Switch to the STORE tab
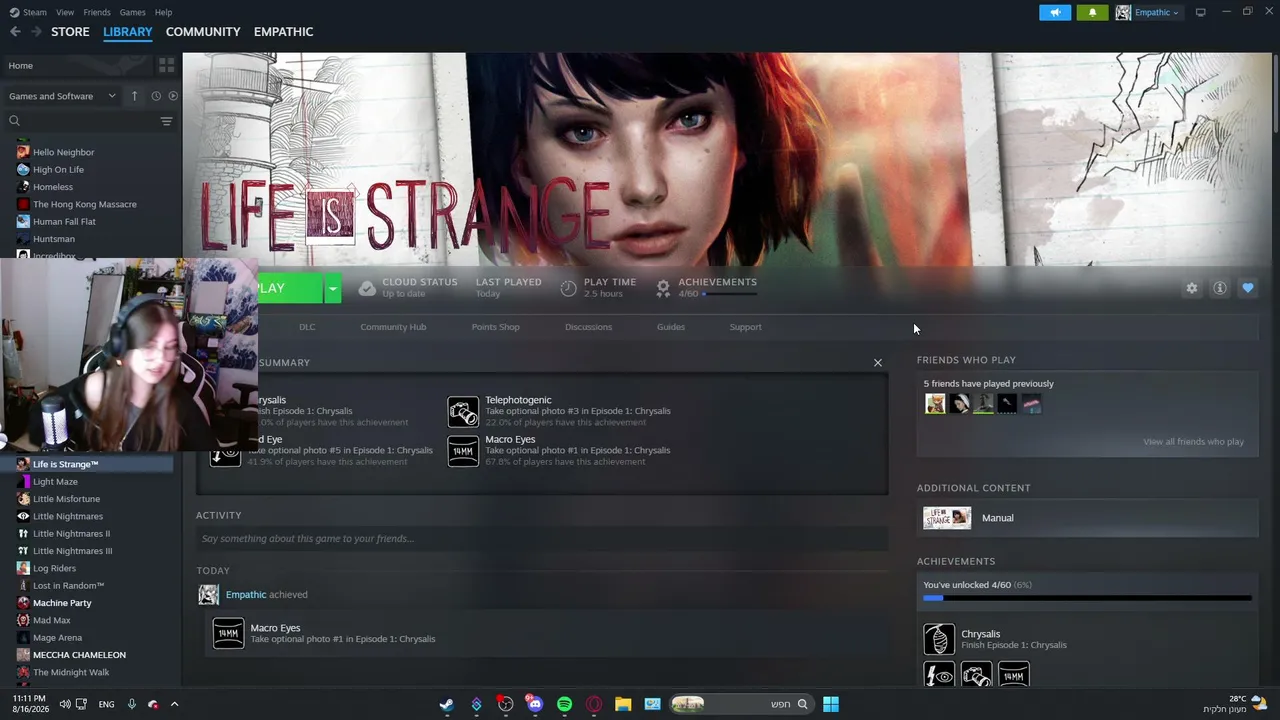Viewport: 1280px width, 720px height. tap(70, 32)
